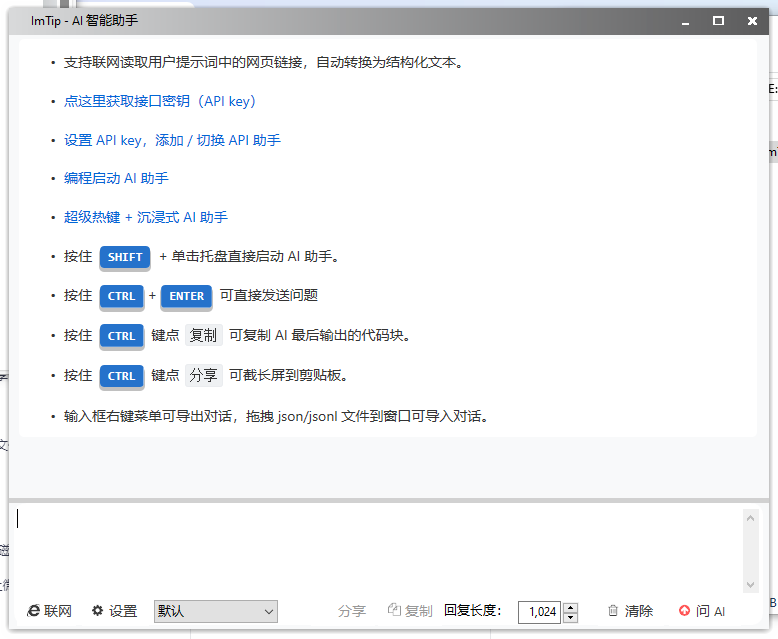
Task: Click the 分享 button in bottom toolbar
Action: point(352,611)
